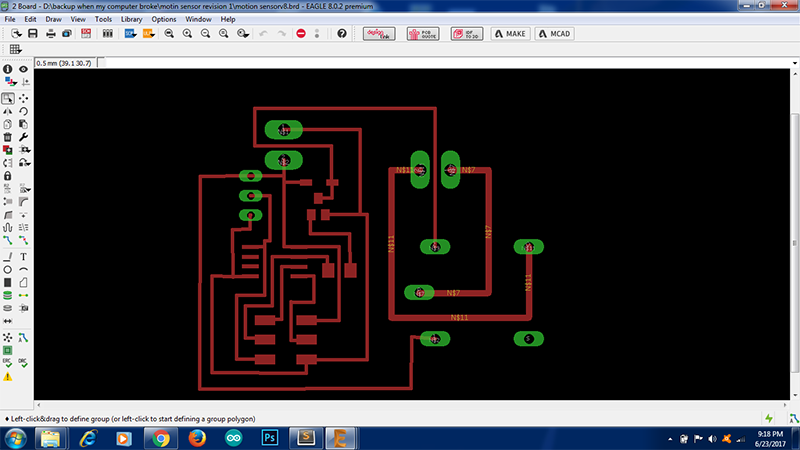
Task: Select the Copy tool
Action: point(8,124)
